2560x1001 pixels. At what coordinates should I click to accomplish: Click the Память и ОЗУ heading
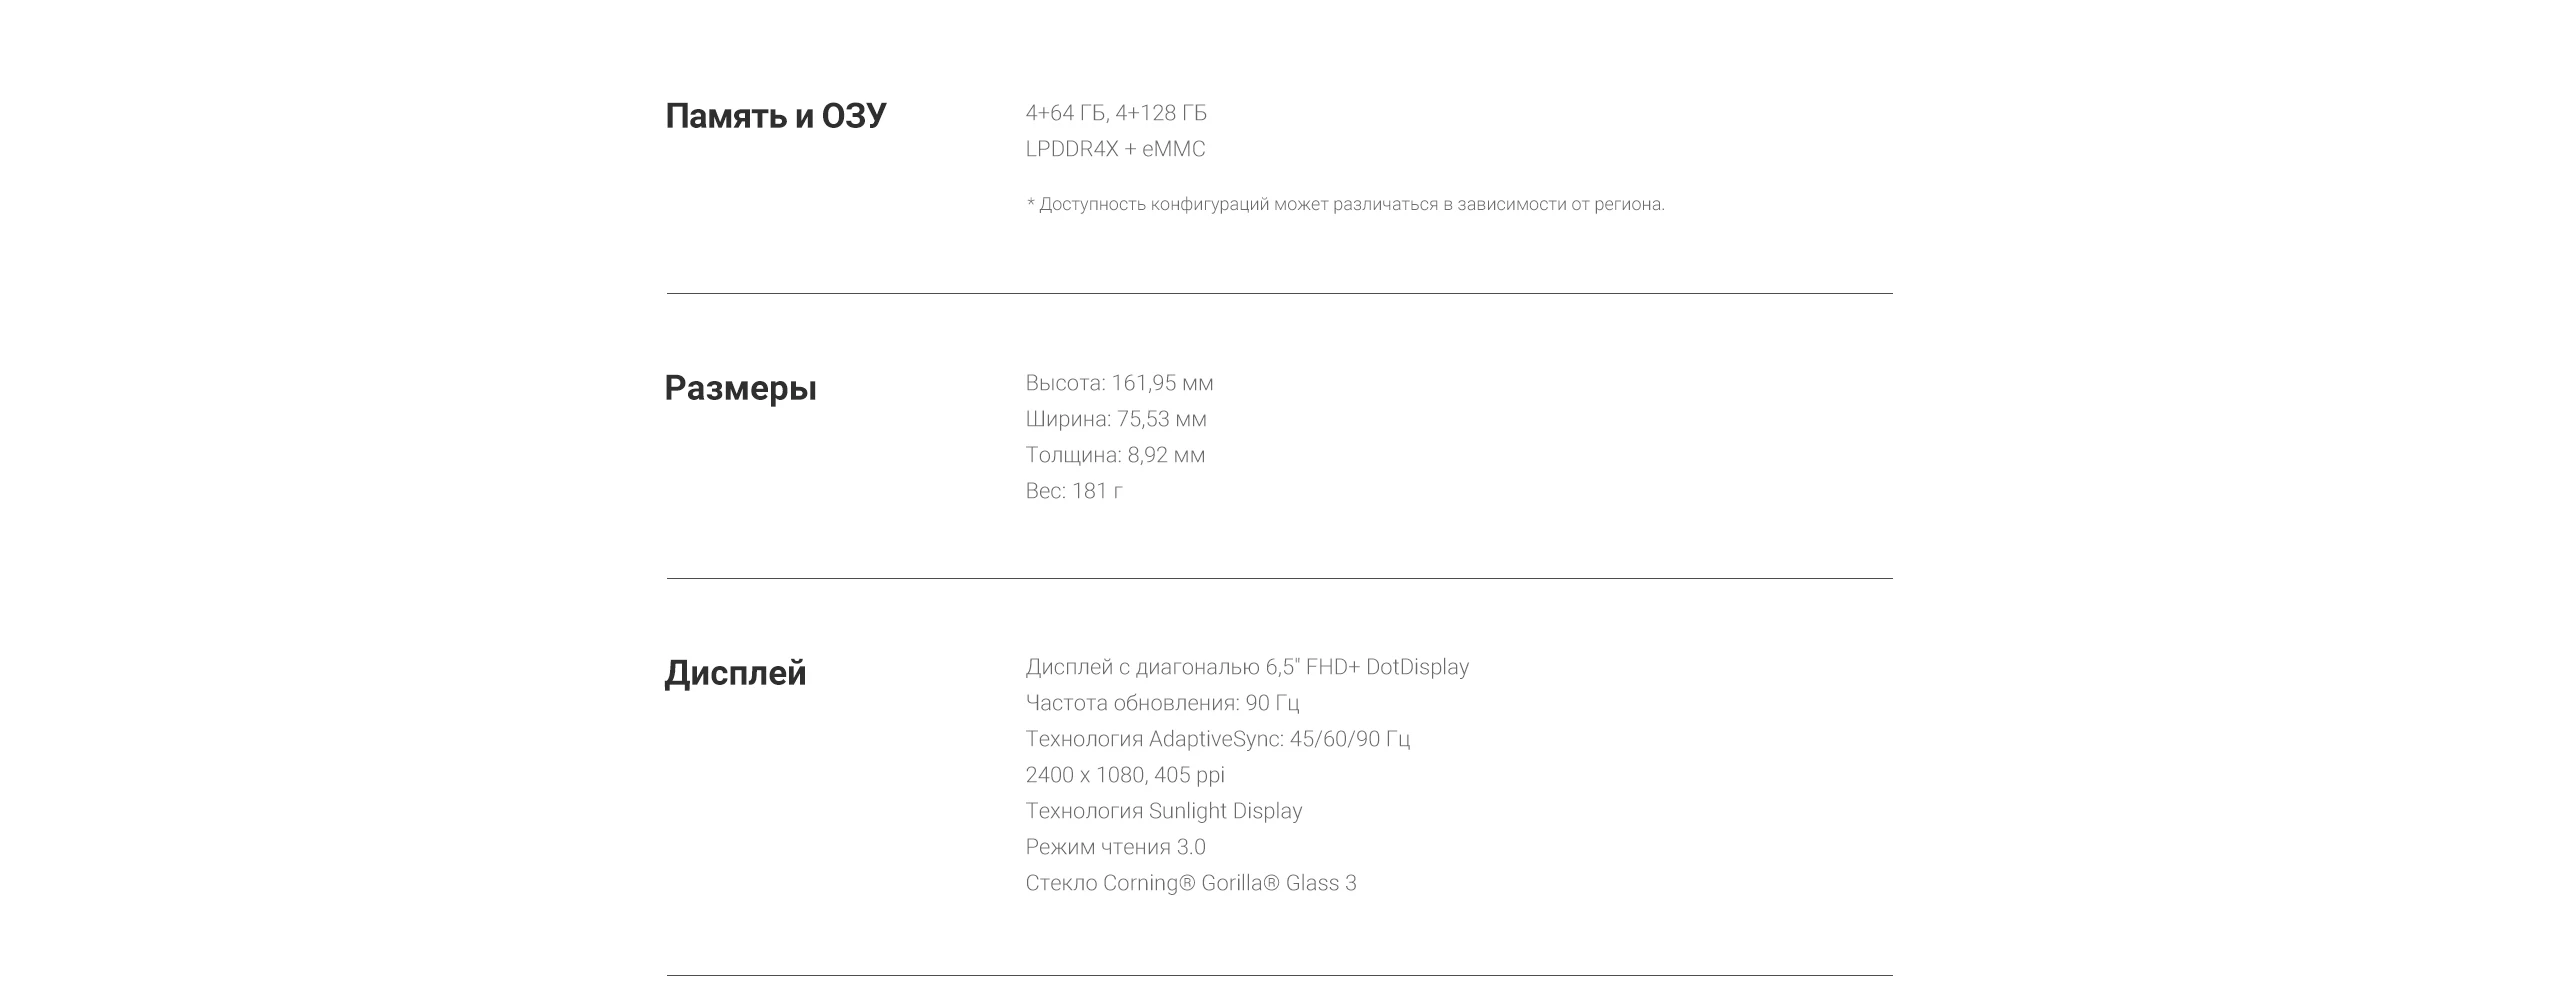click(775, 116)
